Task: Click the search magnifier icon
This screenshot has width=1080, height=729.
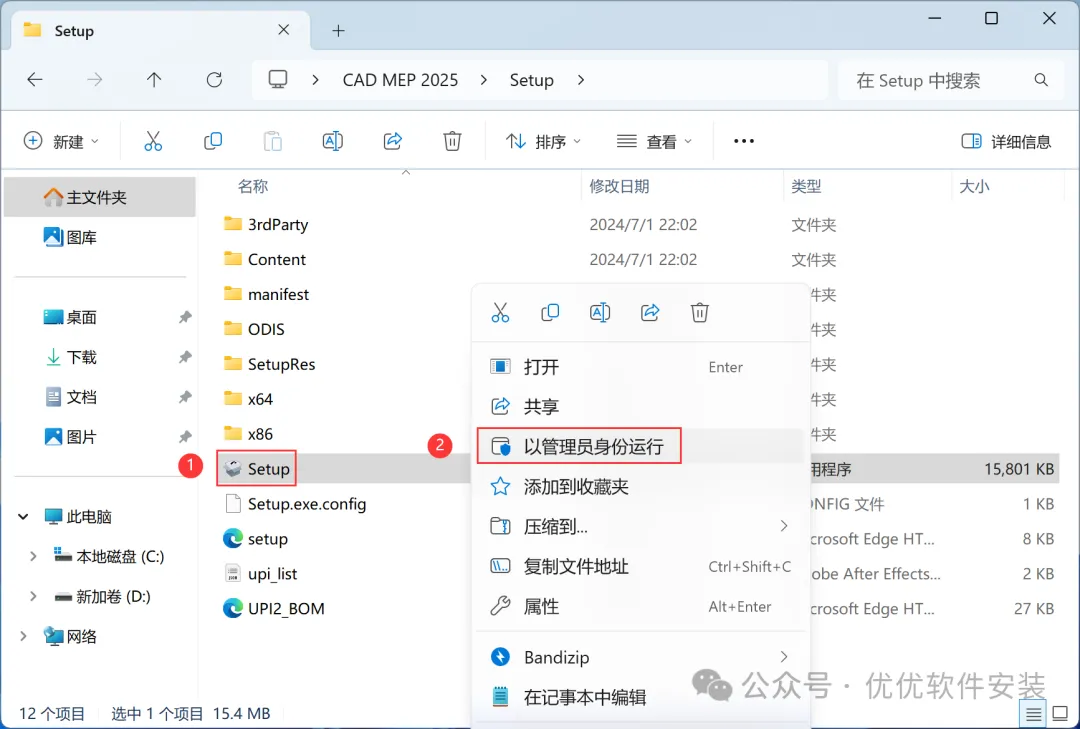Action: pos(1041,80)
